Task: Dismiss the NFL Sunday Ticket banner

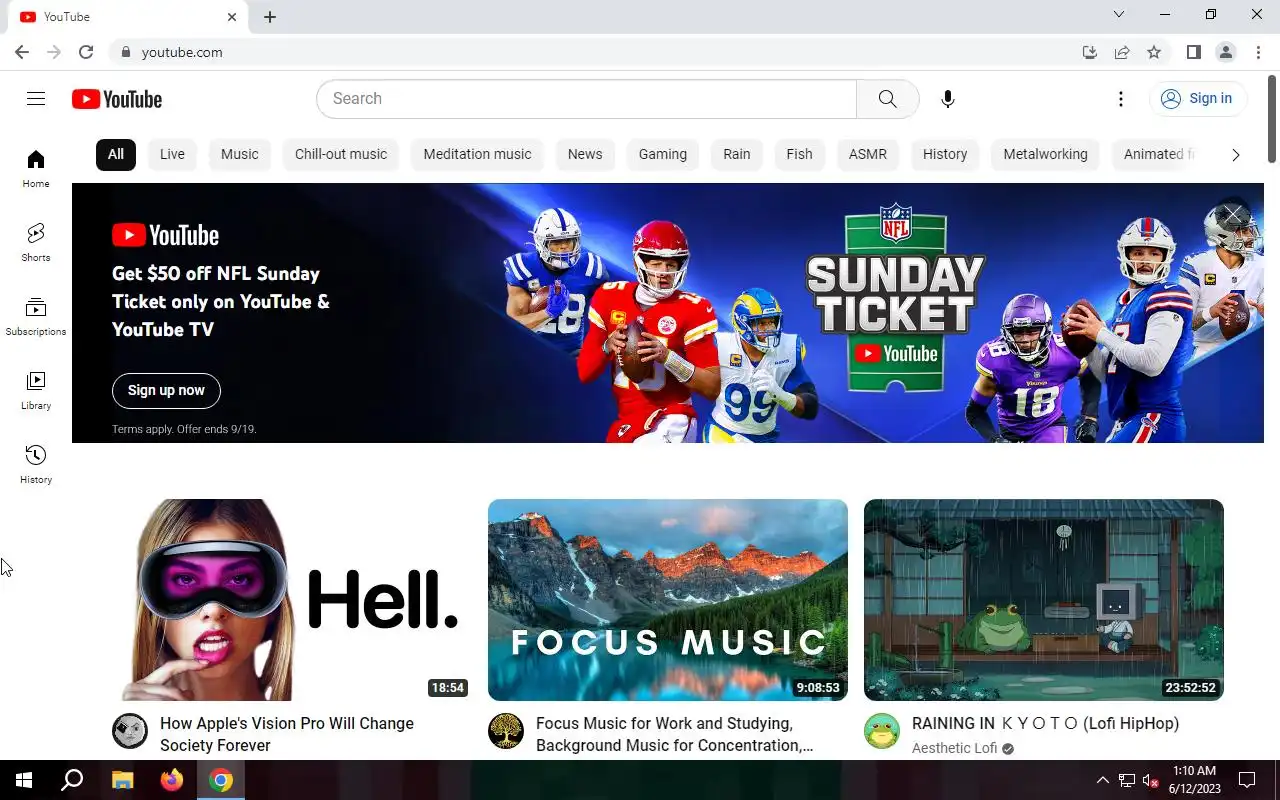Action: (1233, 214)
